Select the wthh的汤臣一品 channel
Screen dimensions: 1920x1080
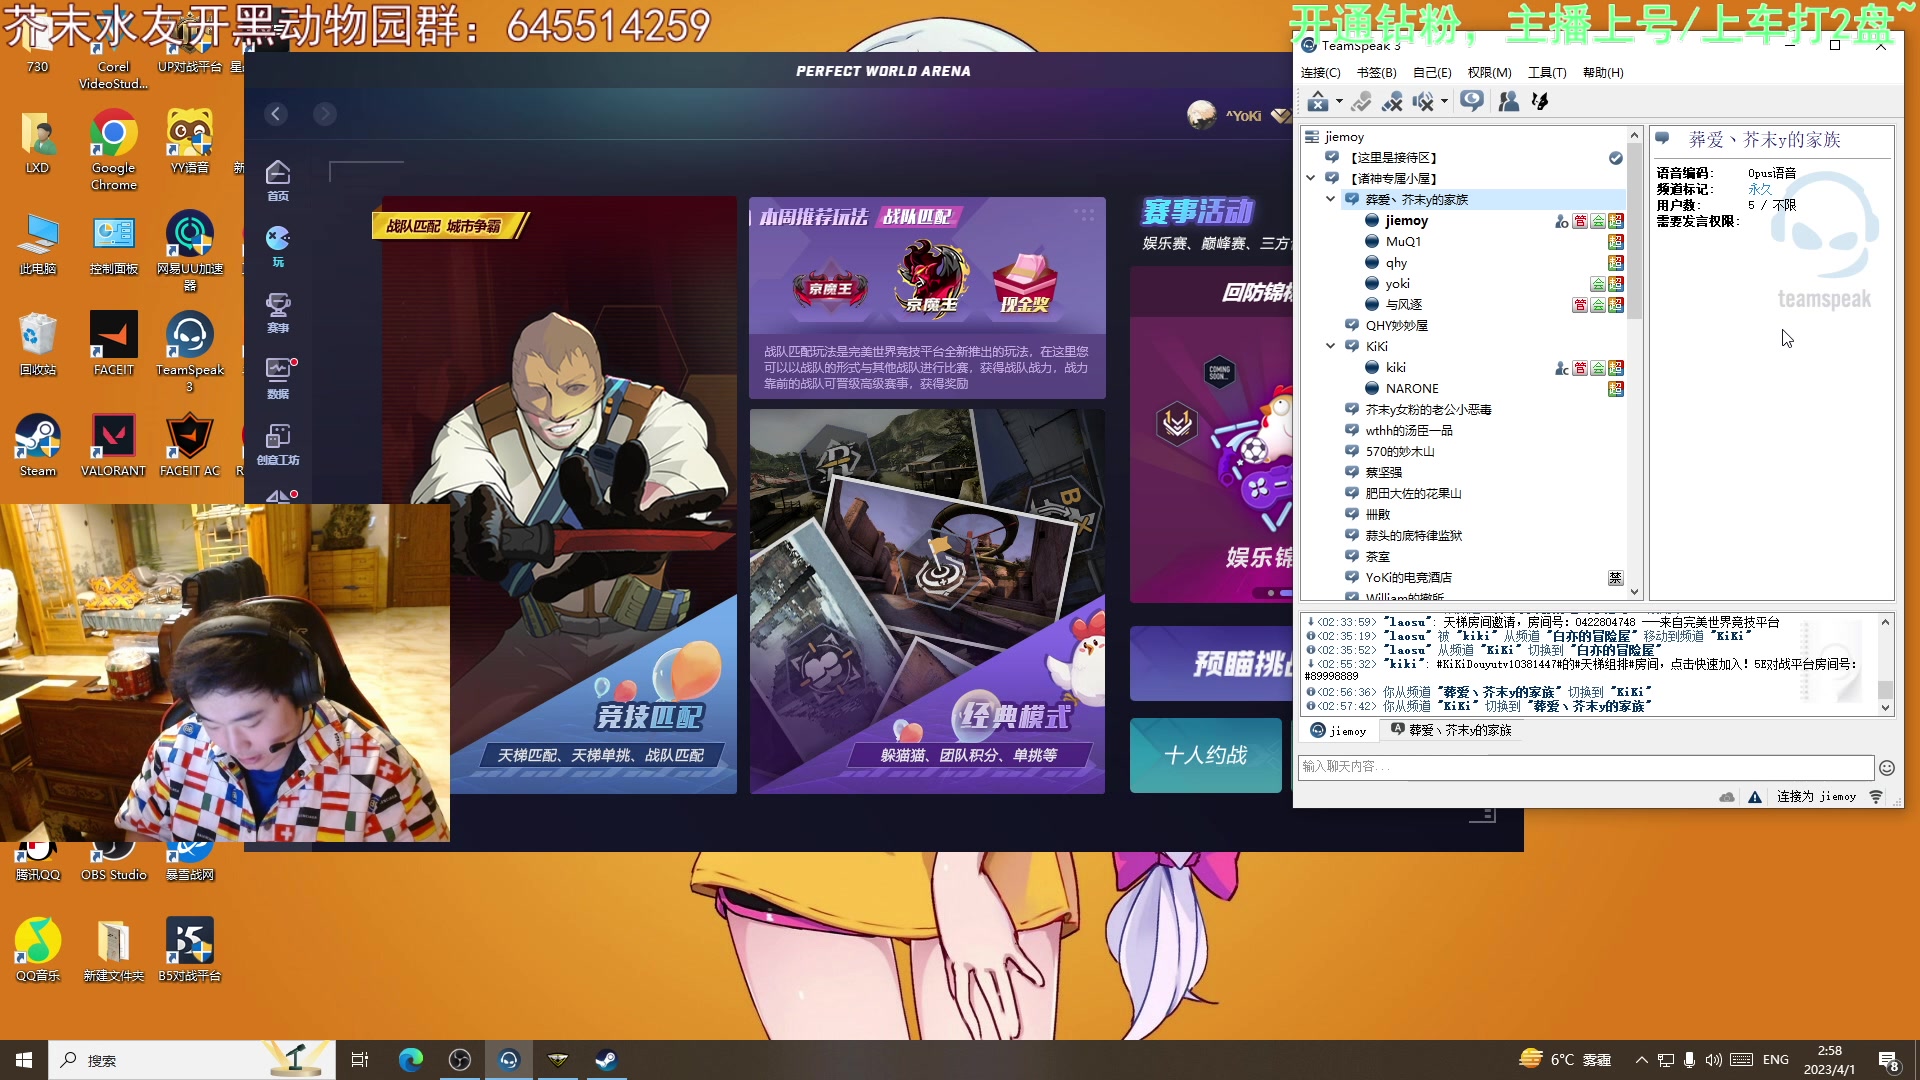[1409, 431]
